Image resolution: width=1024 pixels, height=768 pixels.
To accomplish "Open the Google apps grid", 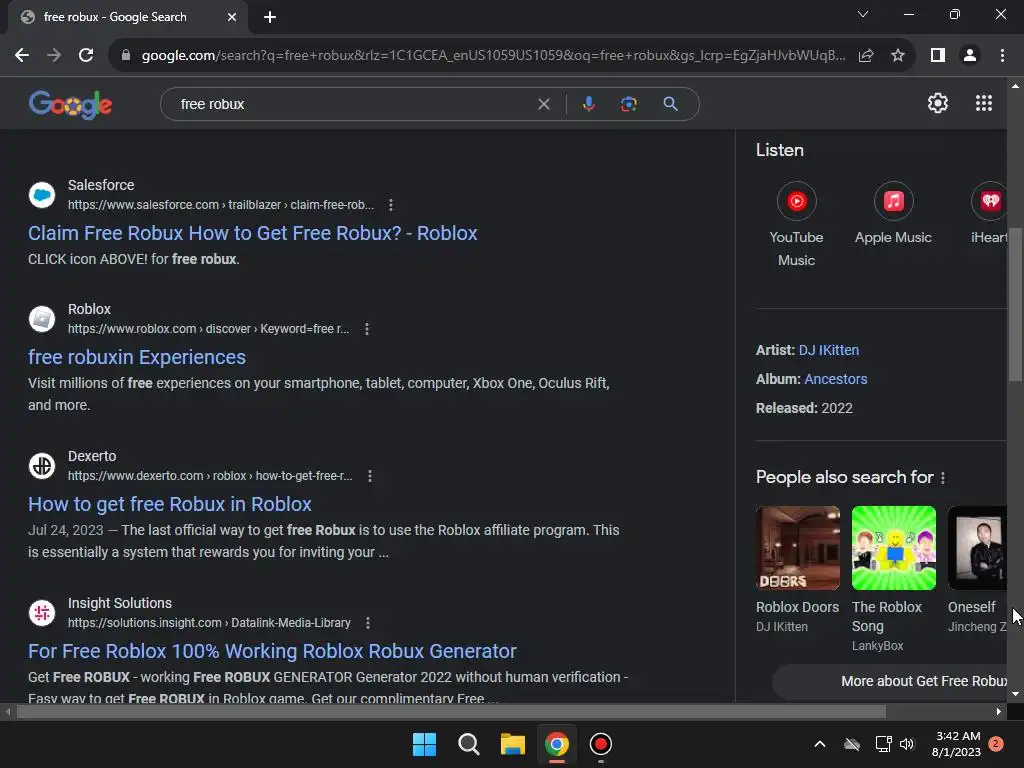I will point(984,103).
